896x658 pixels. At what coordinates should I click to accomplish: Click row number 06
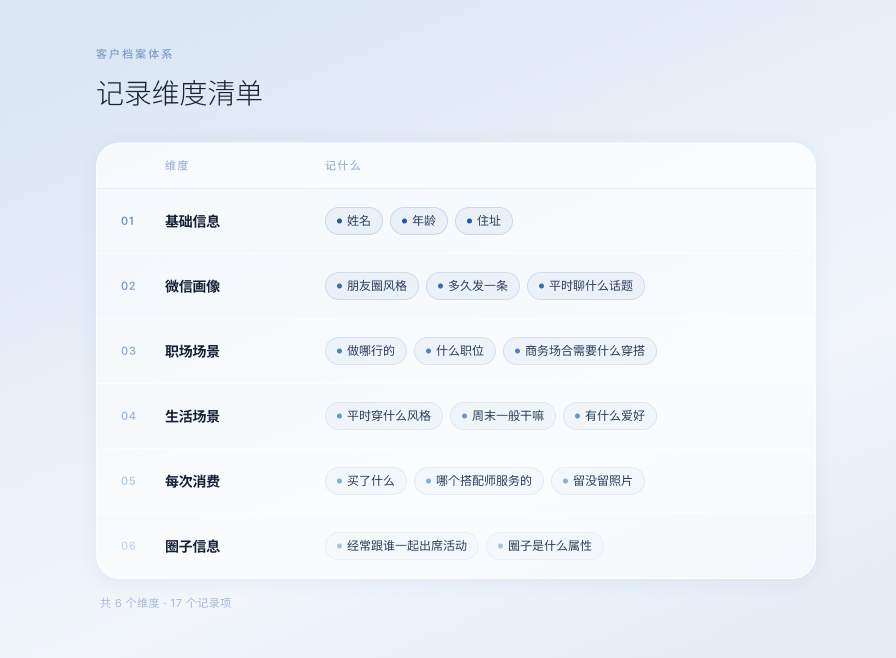click(128, 547)
